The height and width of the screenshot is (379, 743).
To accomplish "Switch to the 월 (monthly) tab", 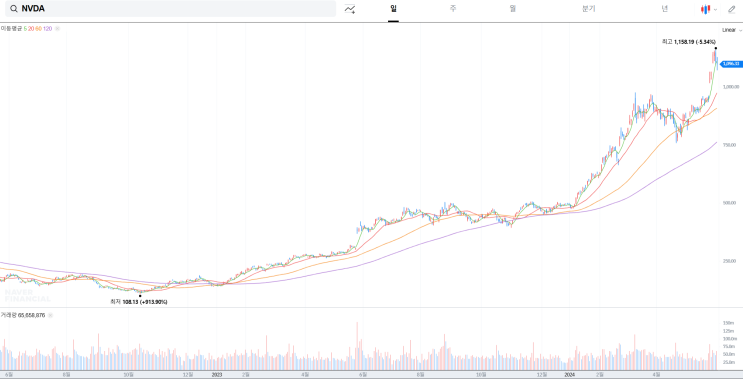I will coord(513,9).
